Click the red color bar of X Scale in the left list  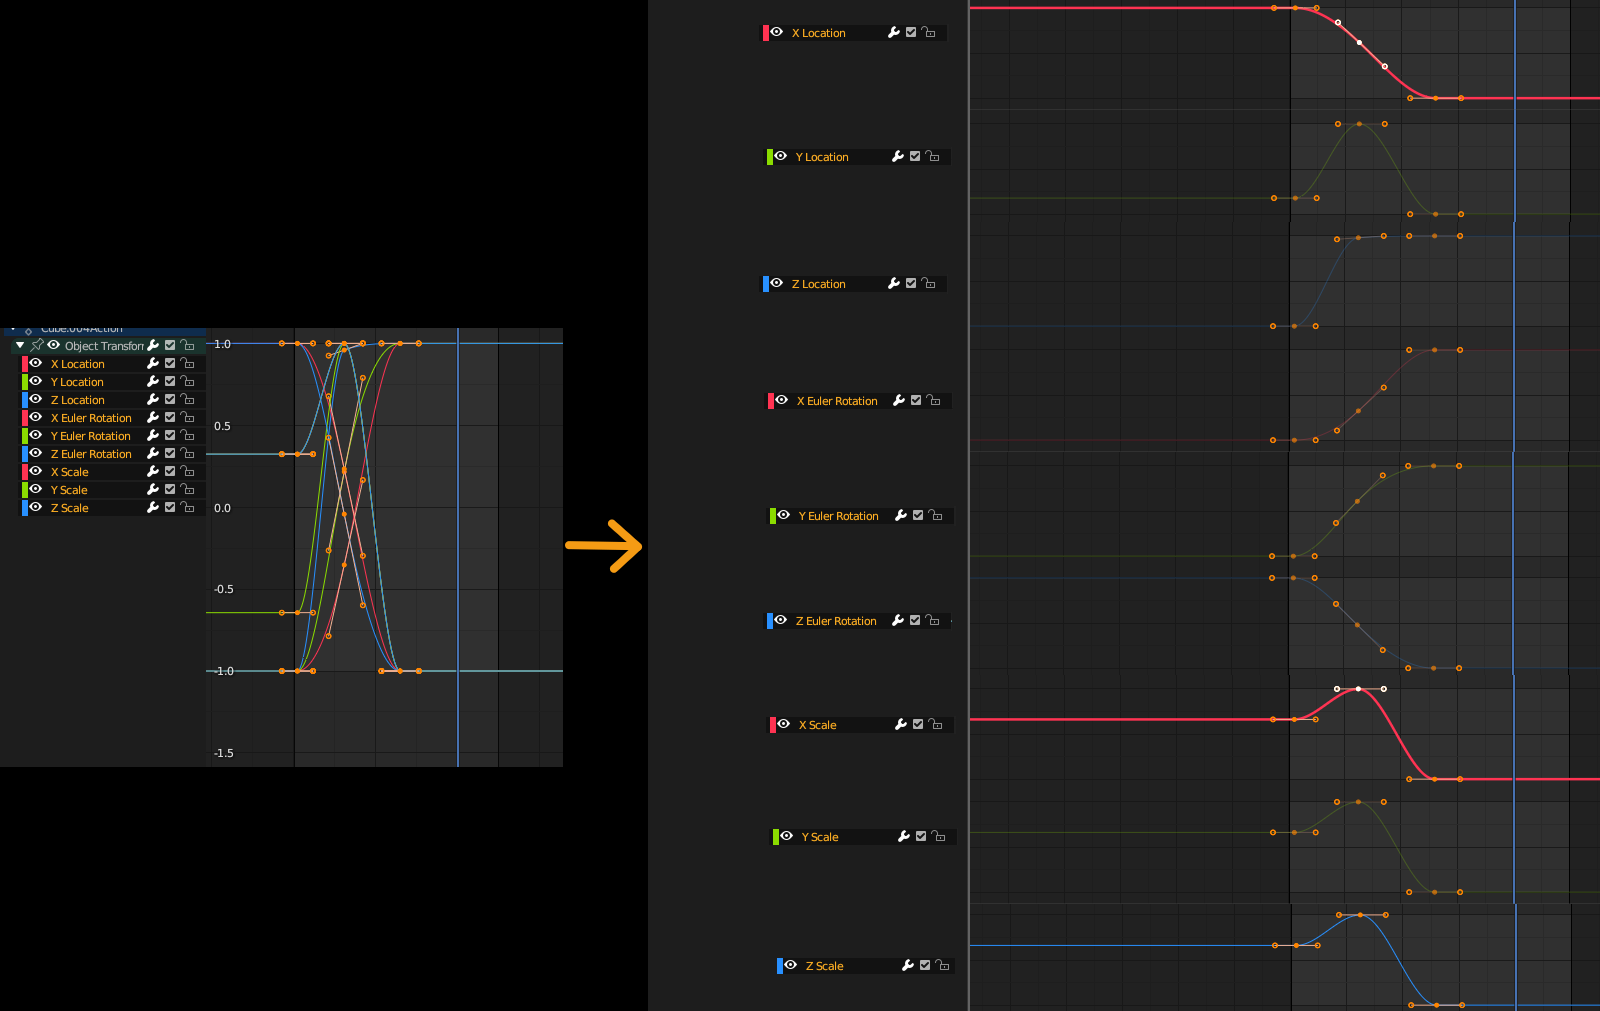coord(25,472)
